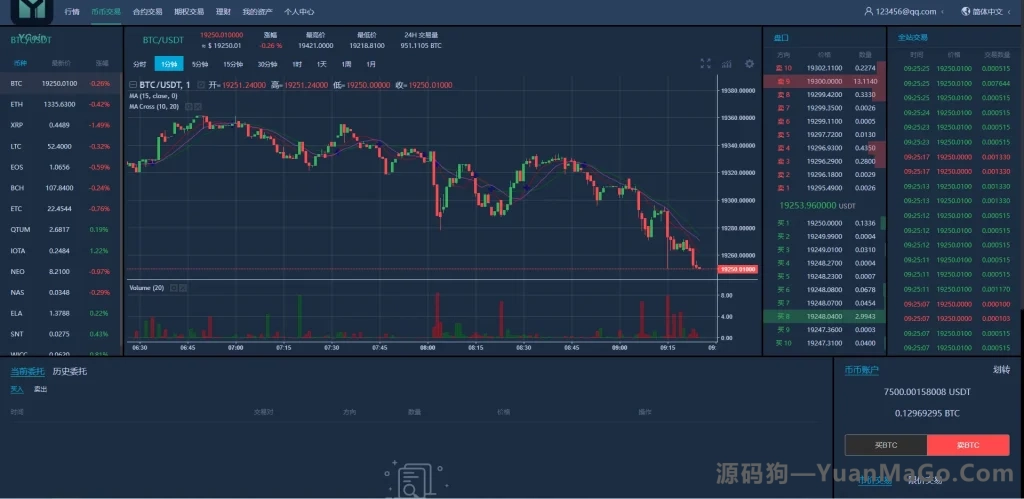Select the XRP row in coin list

(61, 125)
